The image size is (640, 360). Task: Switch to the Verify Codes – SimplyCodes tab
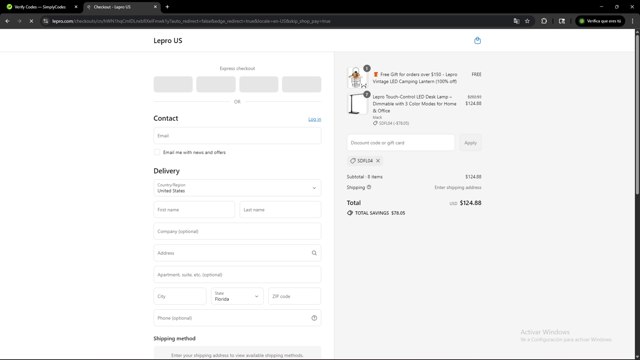click(41, 7)
